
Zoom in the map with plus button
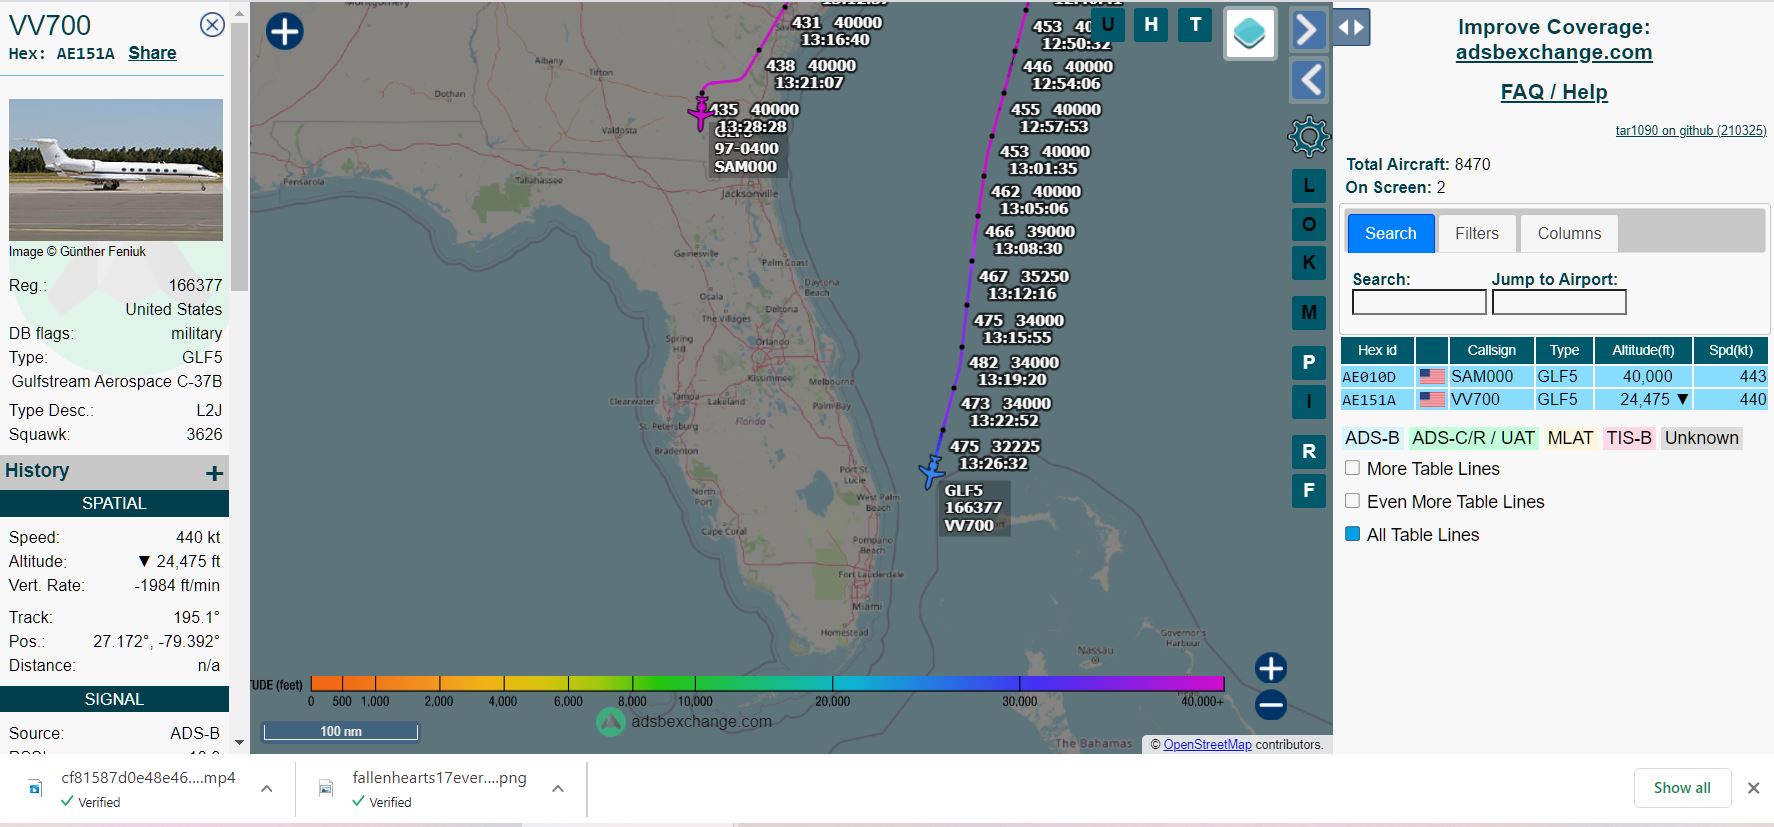(x=1270, y=668)
